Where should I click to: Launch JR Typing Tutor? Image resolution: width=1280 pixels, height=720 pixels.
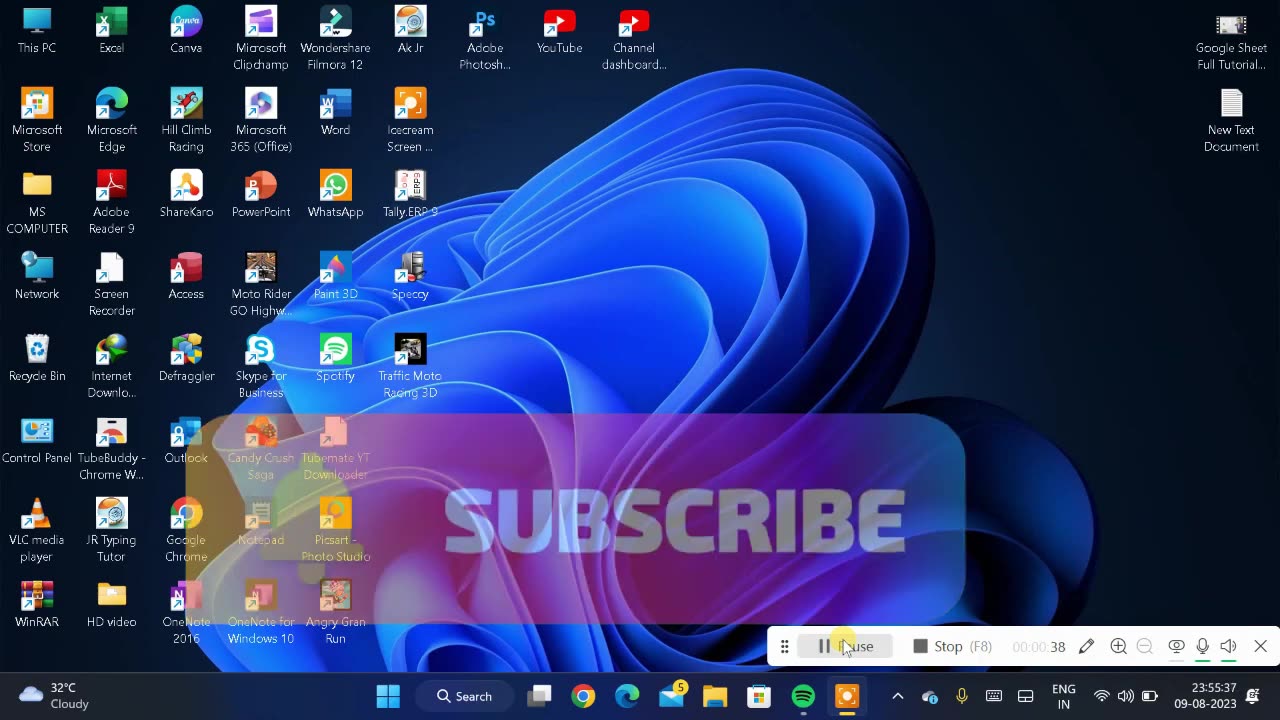click(x=111, y=530)
